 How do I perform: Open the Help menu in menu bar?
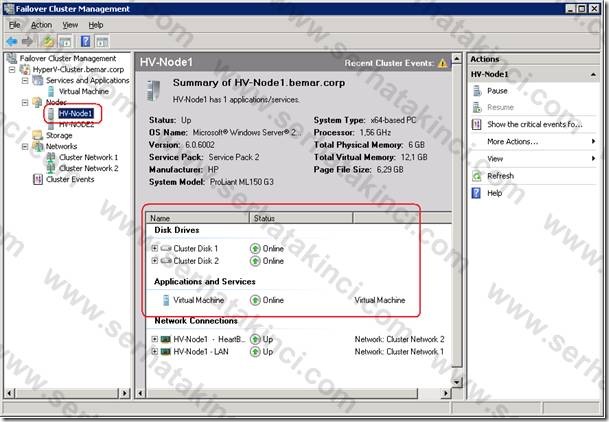coord(96,25)
